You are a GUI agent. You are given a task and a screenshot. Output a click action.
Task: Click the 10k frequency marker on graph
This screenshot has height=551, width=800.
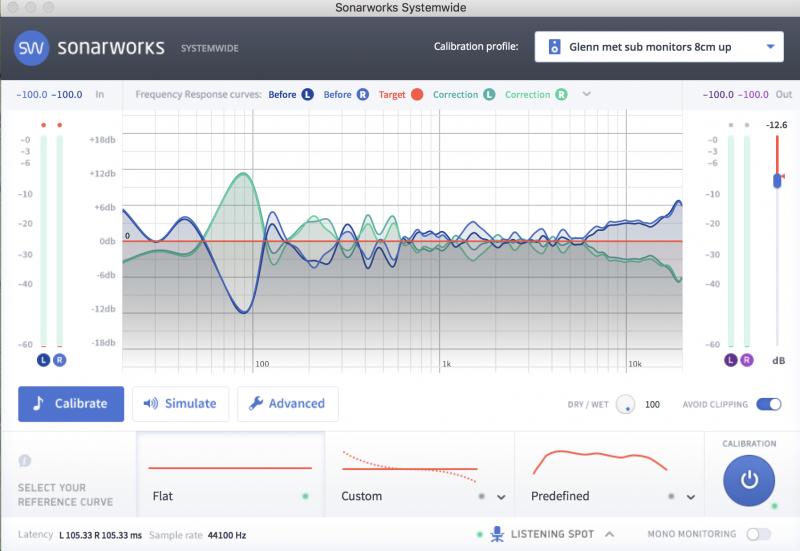point(635,364)
